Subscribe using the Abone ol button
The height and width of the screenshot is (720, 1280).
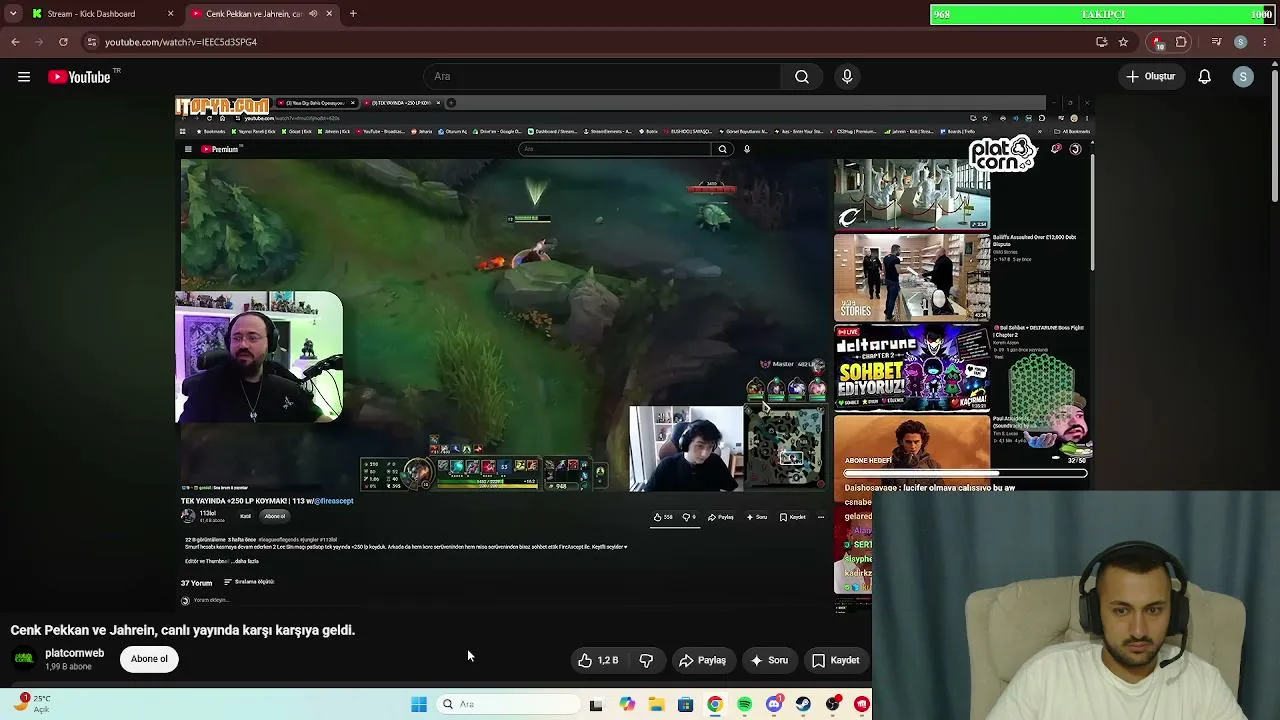pos(149,659)
